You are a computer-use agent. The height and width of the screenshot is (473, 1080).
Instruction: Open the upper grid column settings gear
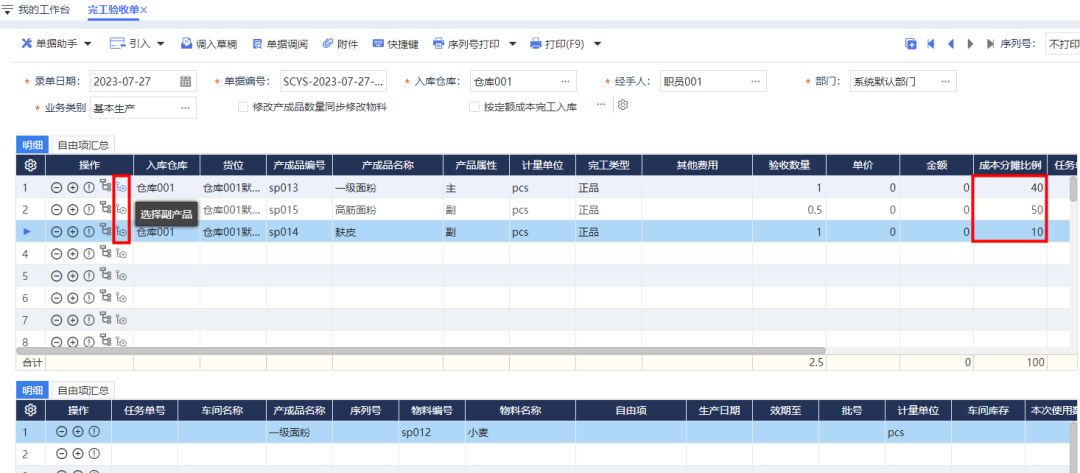[30, 165]
